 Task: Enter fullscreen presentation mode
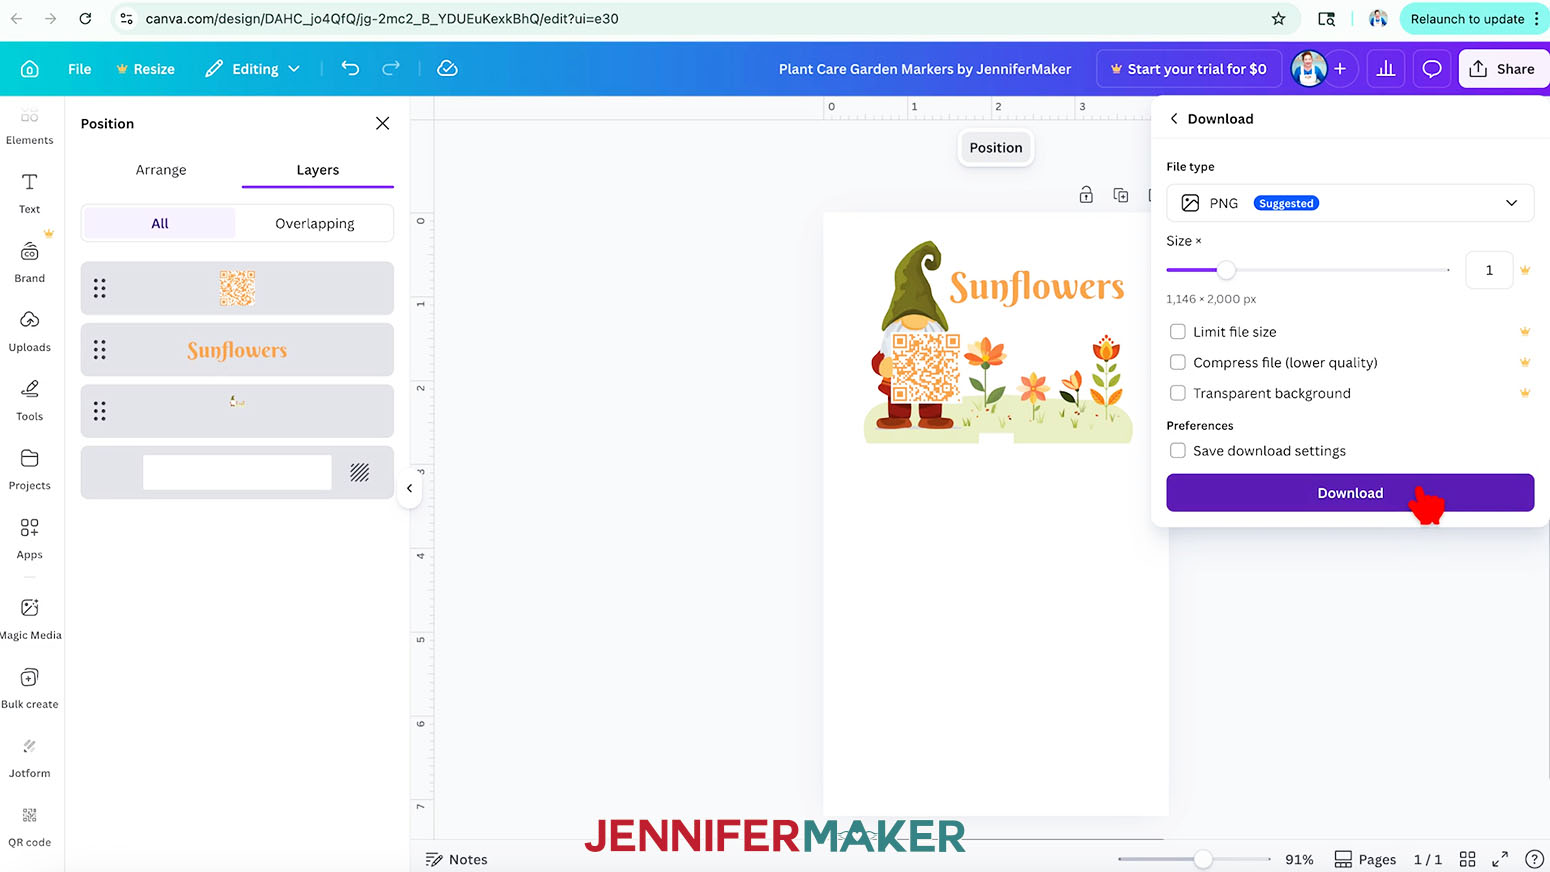click(x=1500, y=859)
